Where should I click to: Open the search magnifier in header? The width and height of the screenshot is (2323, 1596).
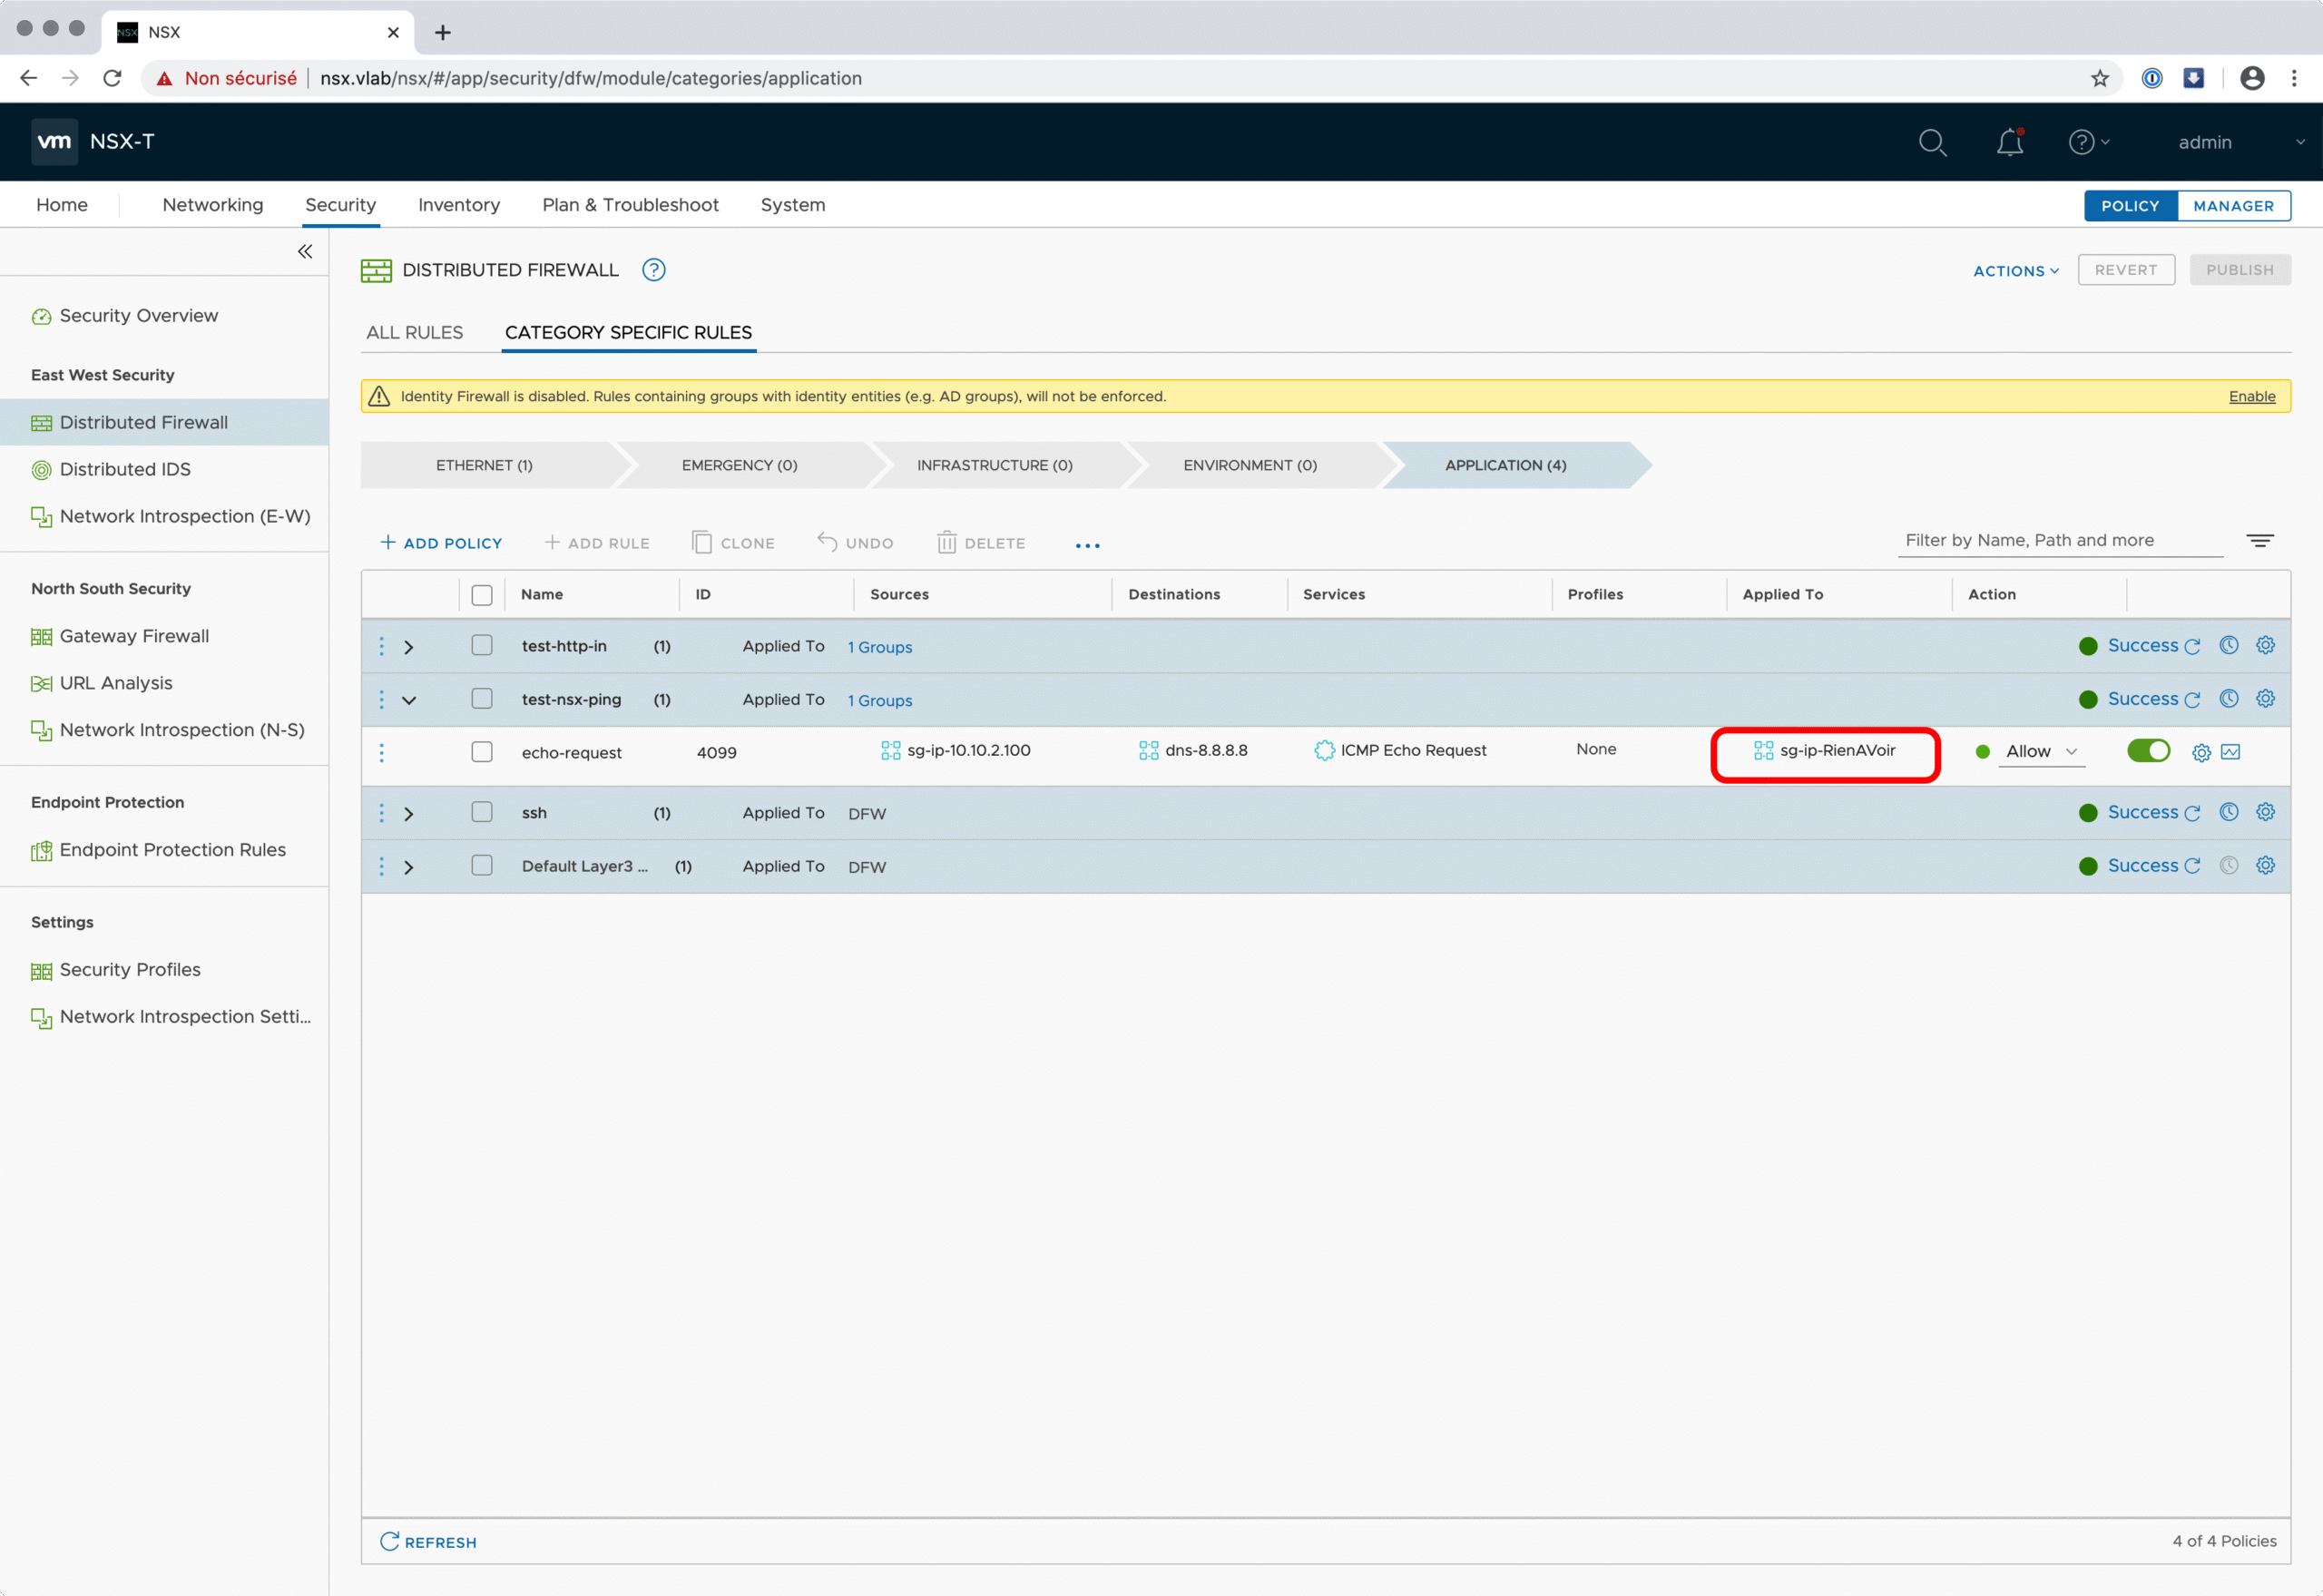point(1932,142)
